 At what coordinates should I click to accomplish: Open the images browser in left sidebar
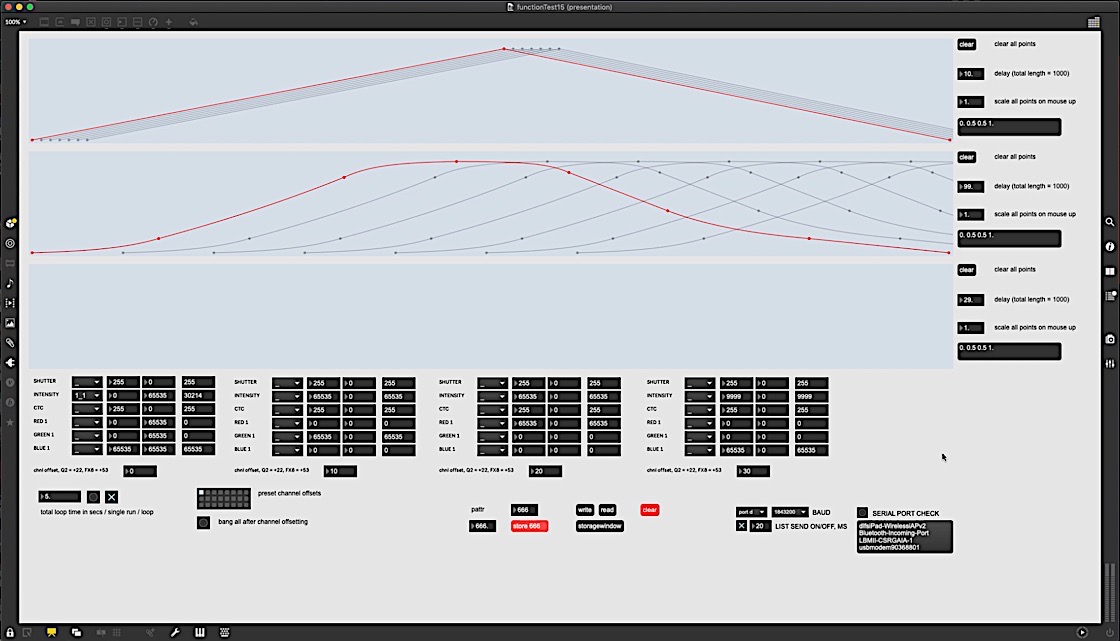tap(10, 323)
